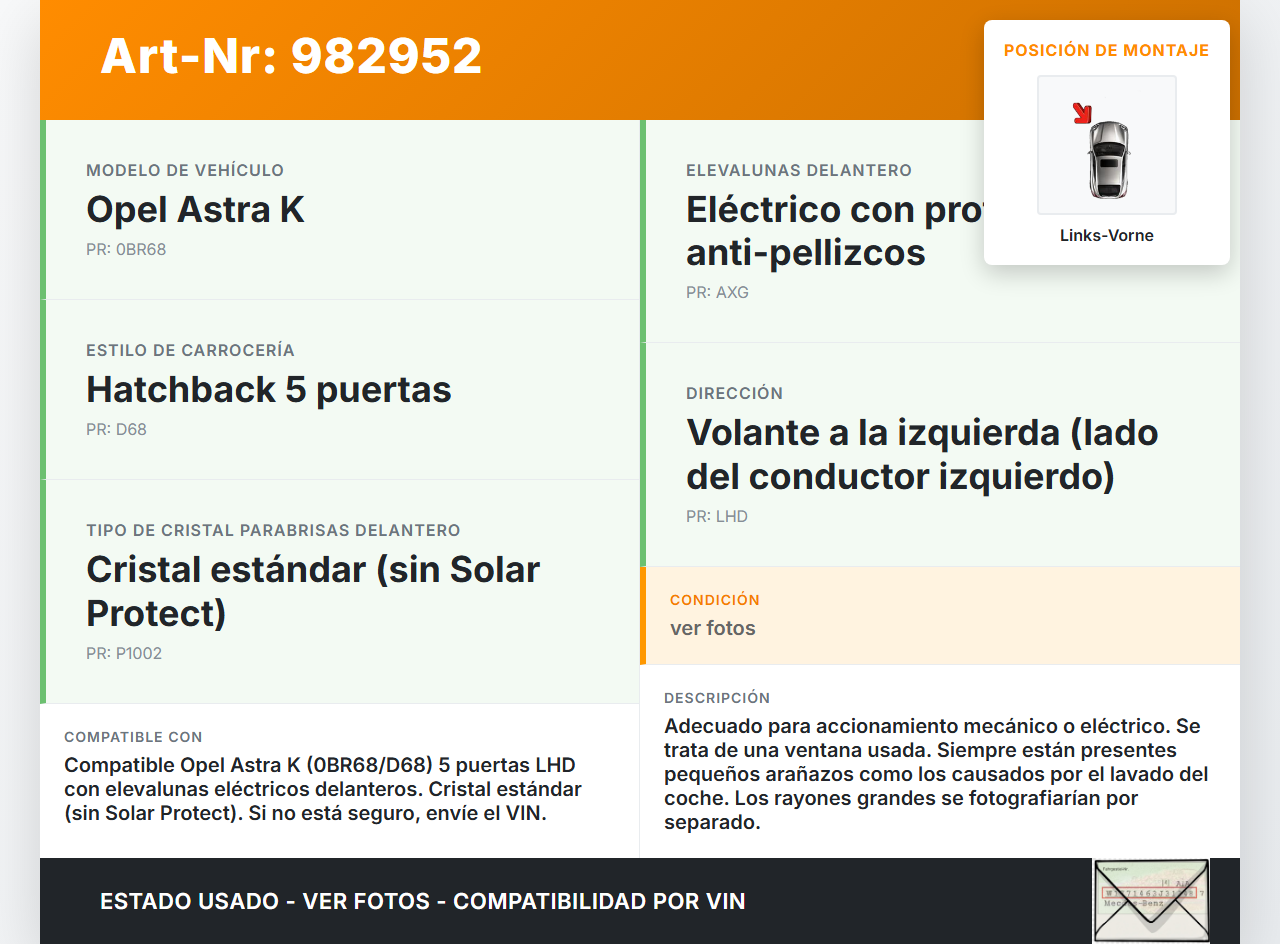Click the orange "CONDICIÓN" label

point(715,600)
